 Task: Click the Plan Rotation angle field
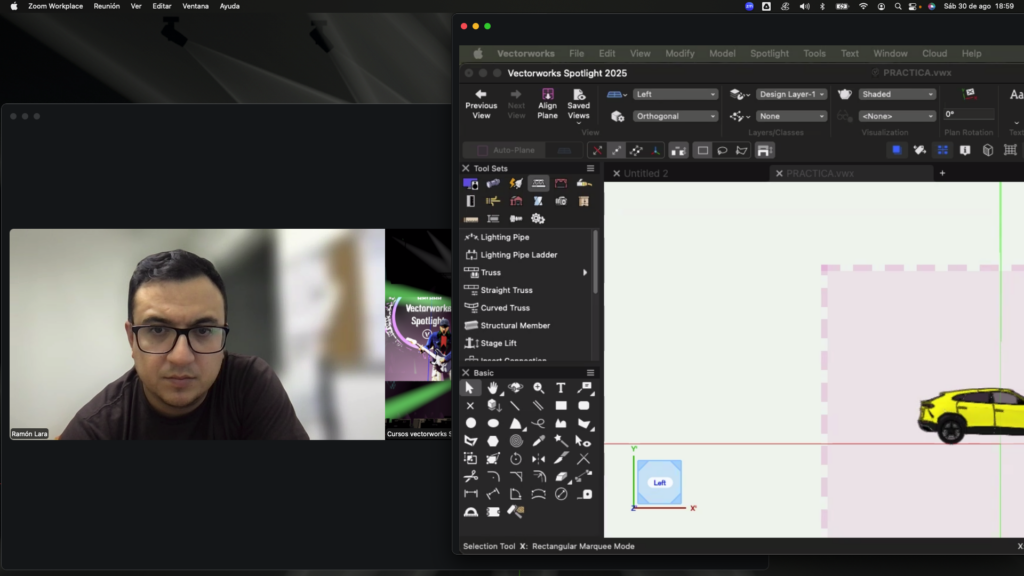tap(969, 115)
